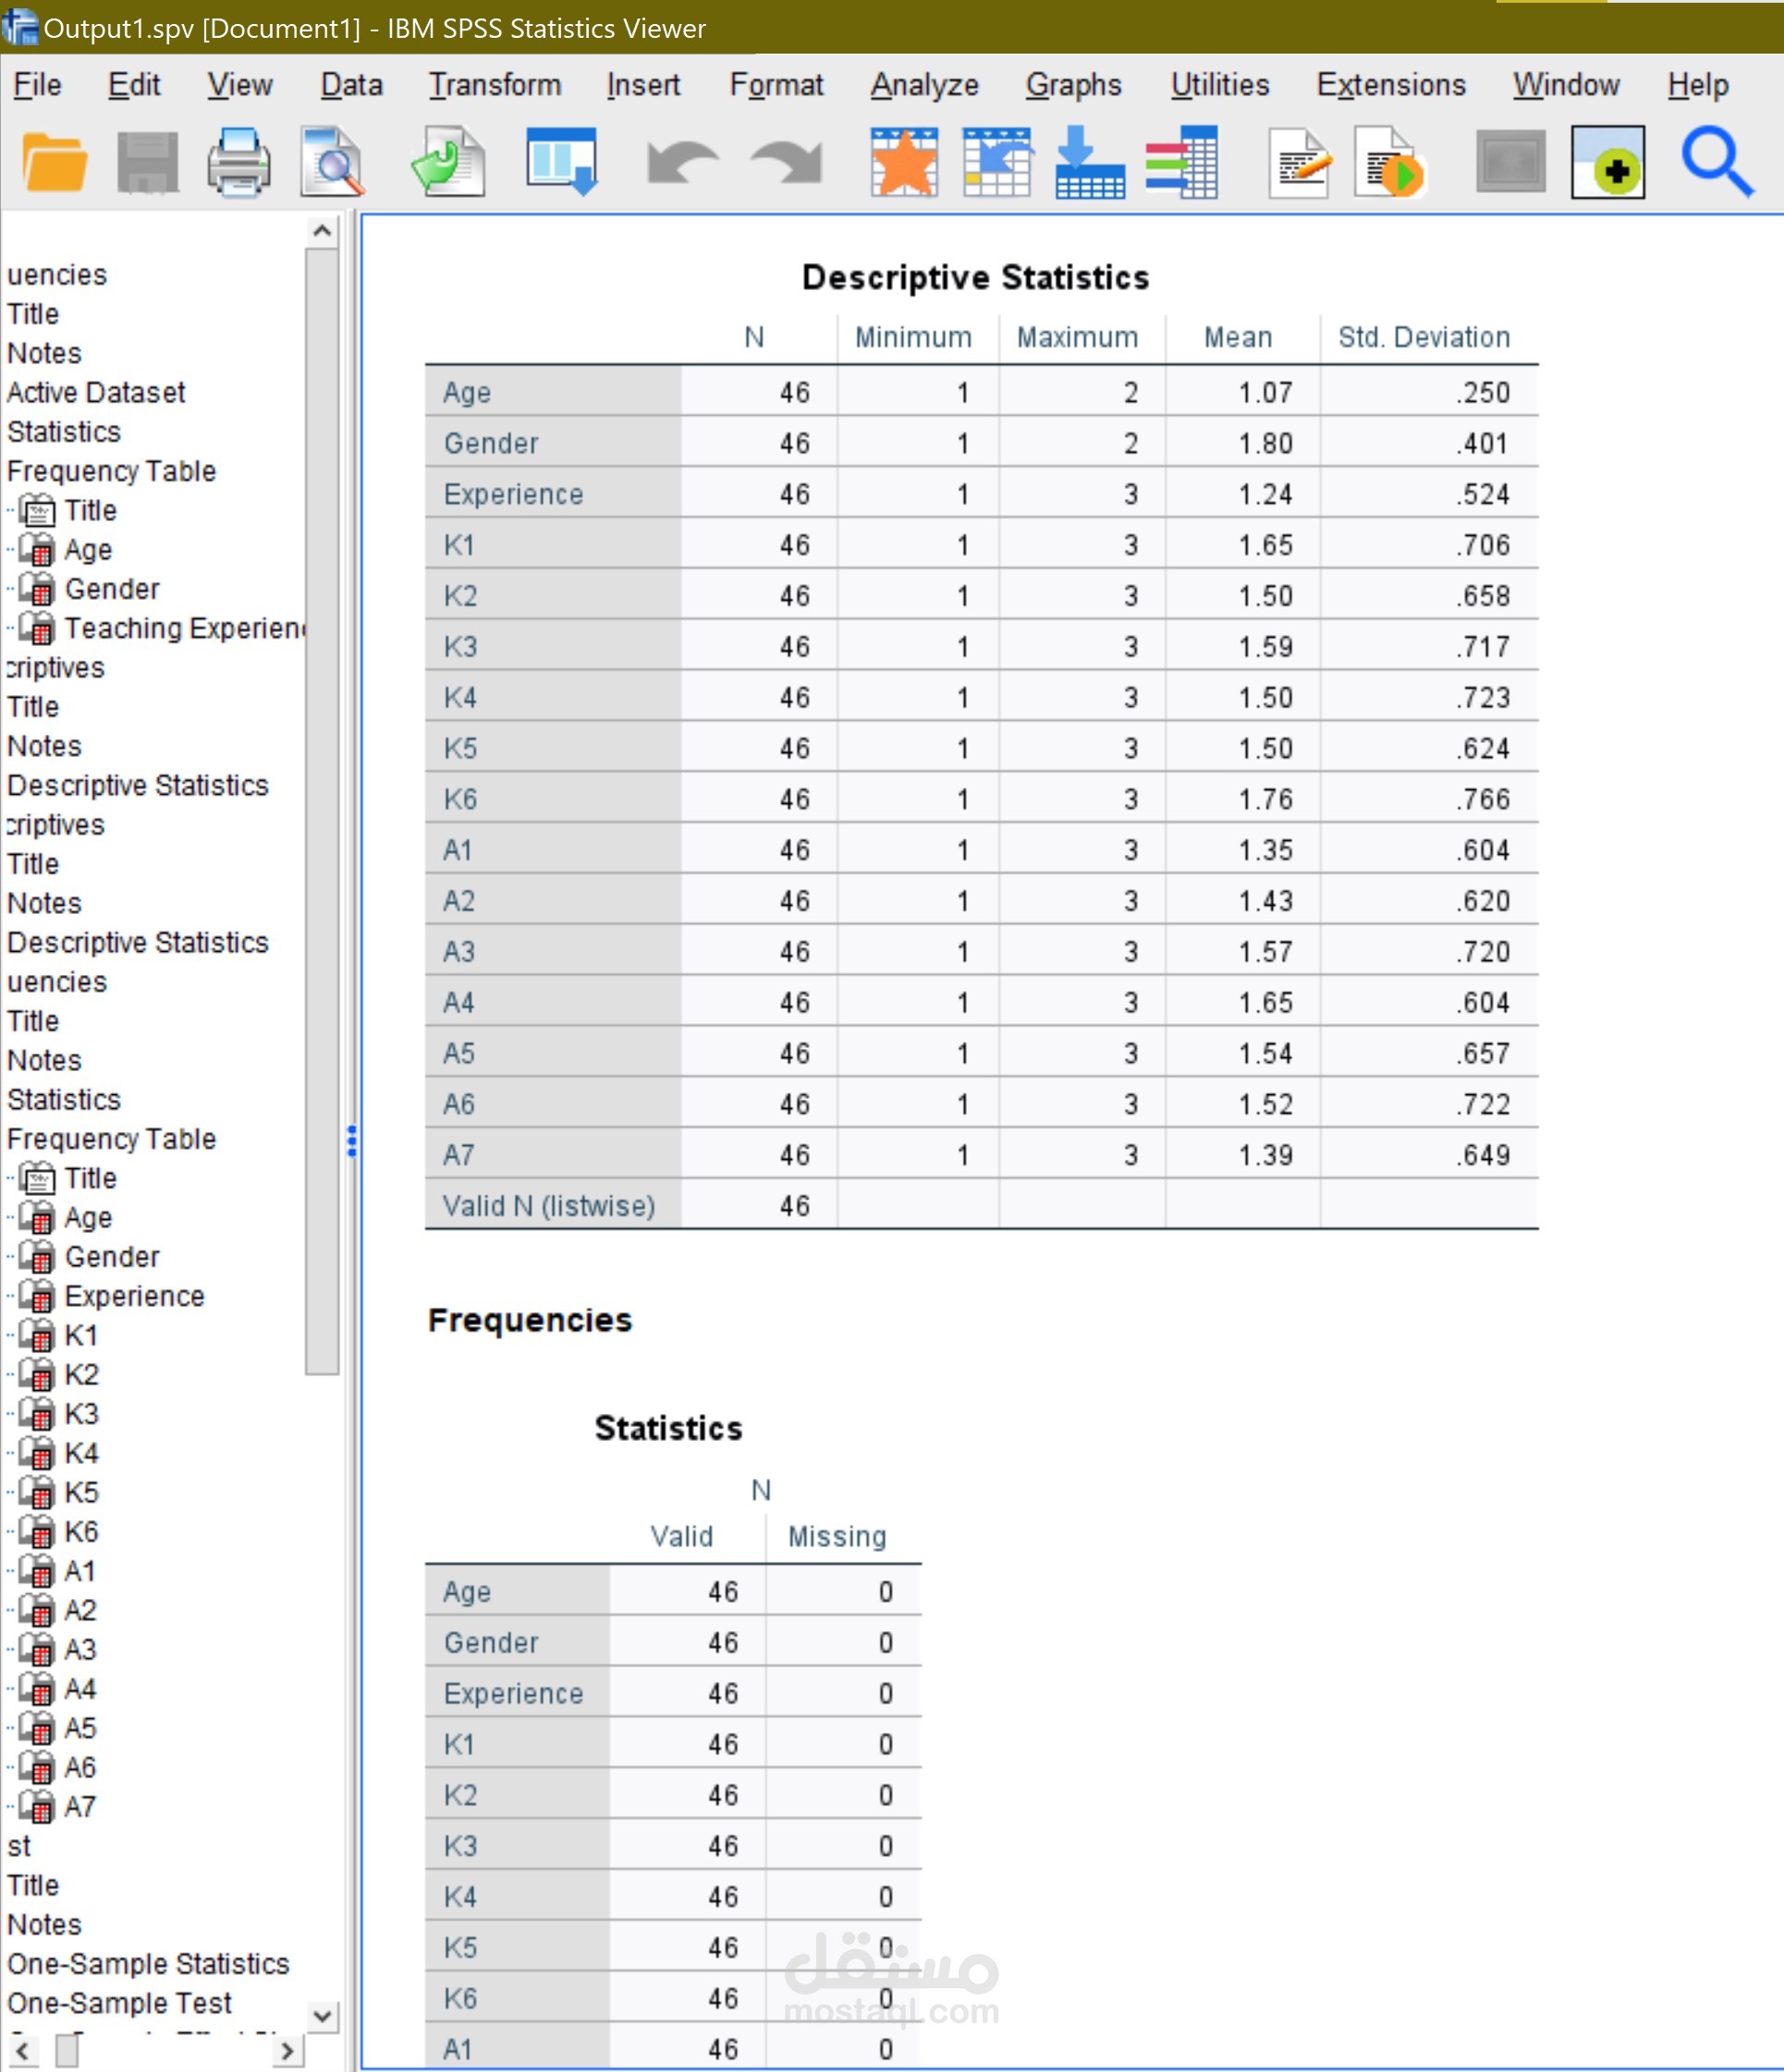Click pane splitter dots handle
Viewport: 1784px width, 2072px height.
click(351, 1141)
